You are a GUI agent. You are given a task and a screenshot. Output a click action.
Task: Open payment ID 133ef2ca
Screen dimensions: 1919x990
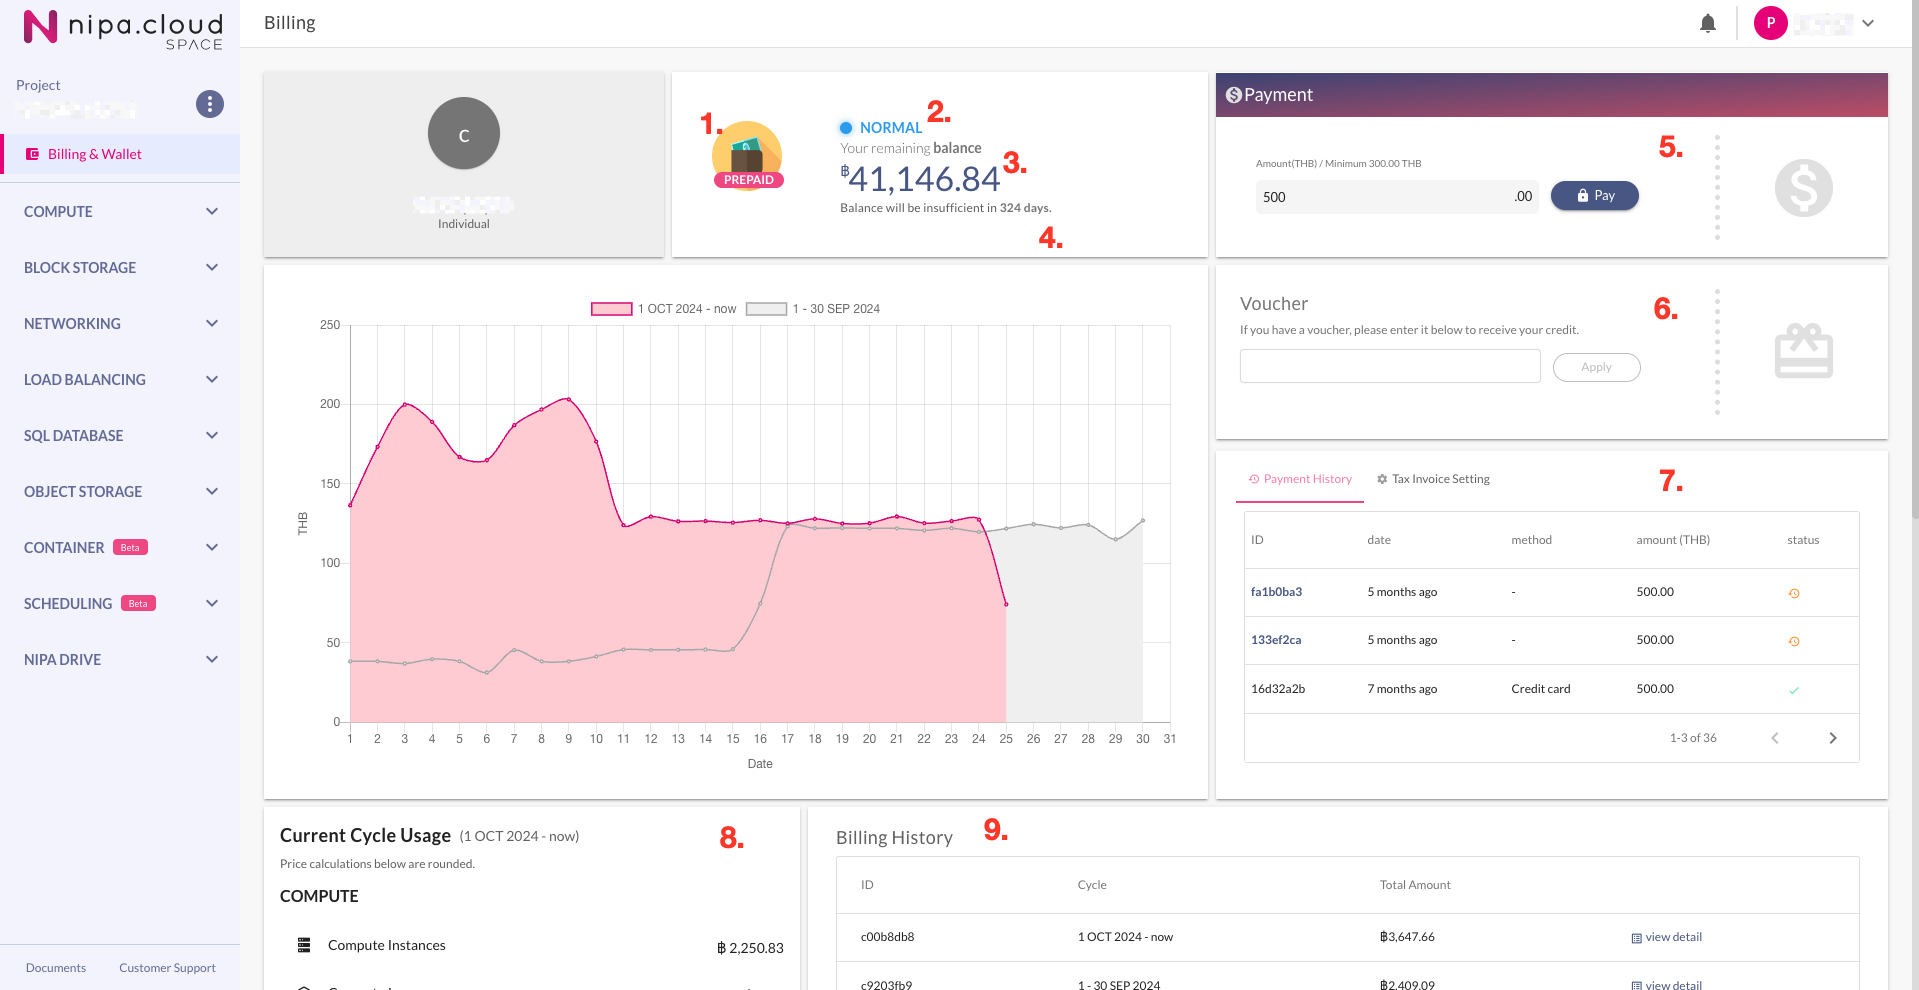1276,640
